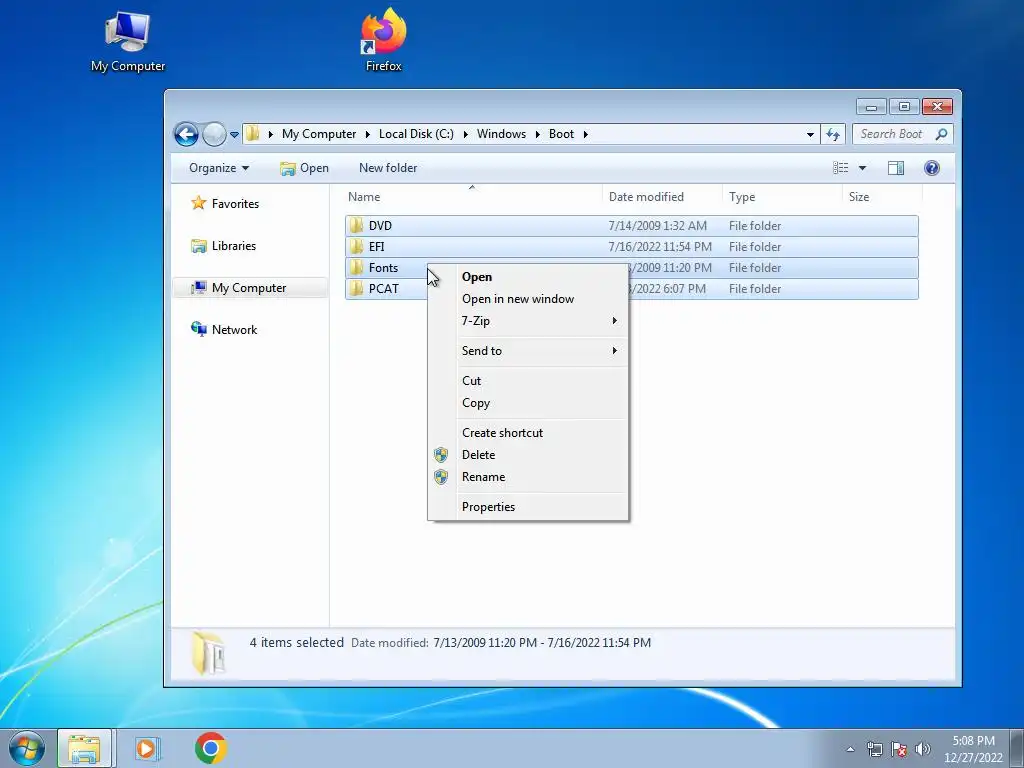Click the My Computer breadcrumb segment
Image resolution: width=1024 pixels, height=768 pixels.
tap(319, 134)
